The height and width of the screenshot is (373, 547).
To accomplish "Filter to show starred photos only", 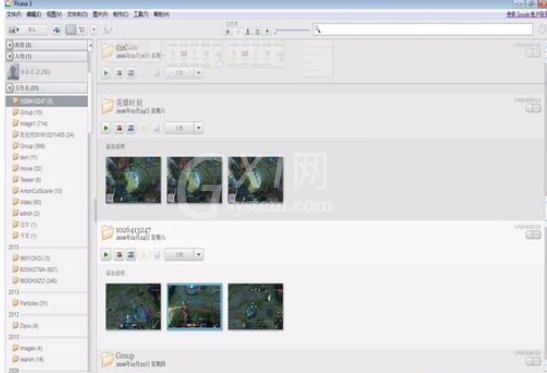I will [228, 31].
